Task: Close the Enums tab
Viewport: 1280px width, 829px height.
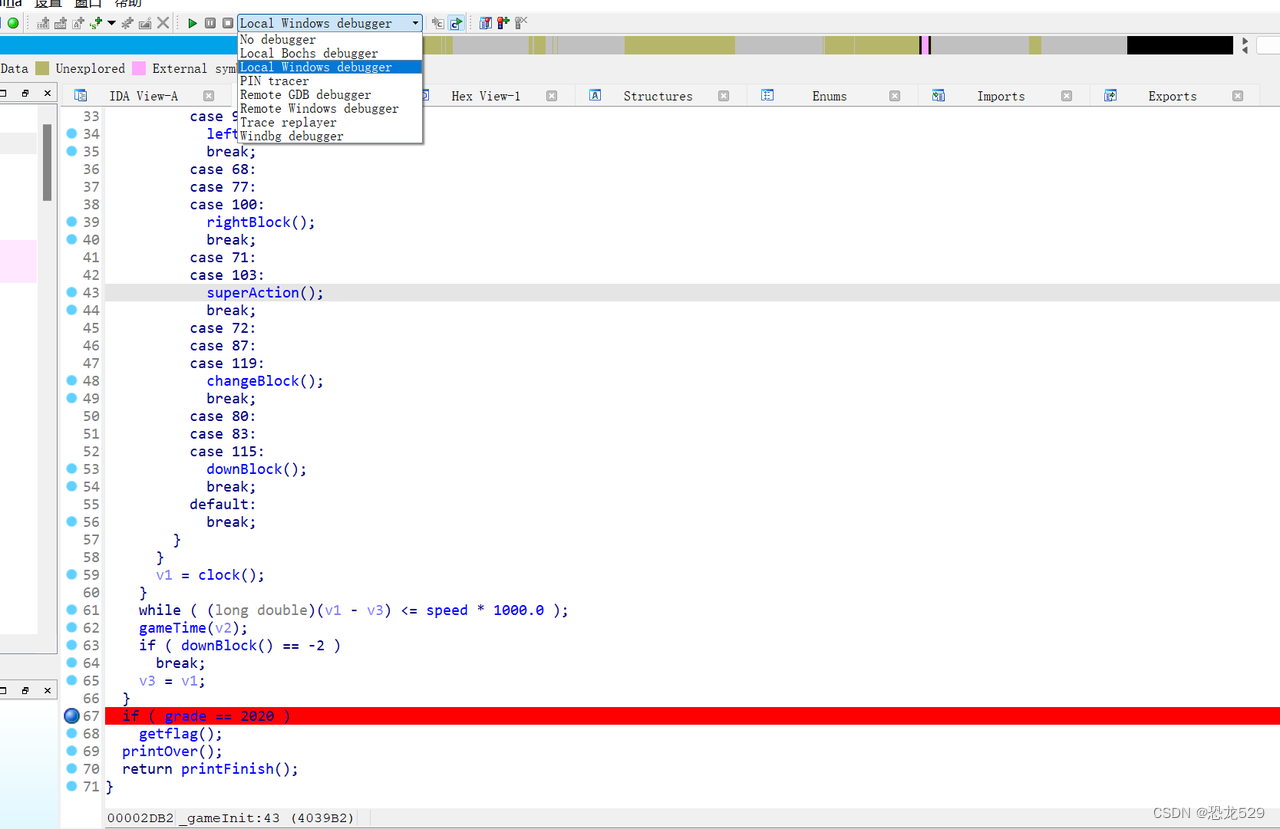Action: point(895,96)
